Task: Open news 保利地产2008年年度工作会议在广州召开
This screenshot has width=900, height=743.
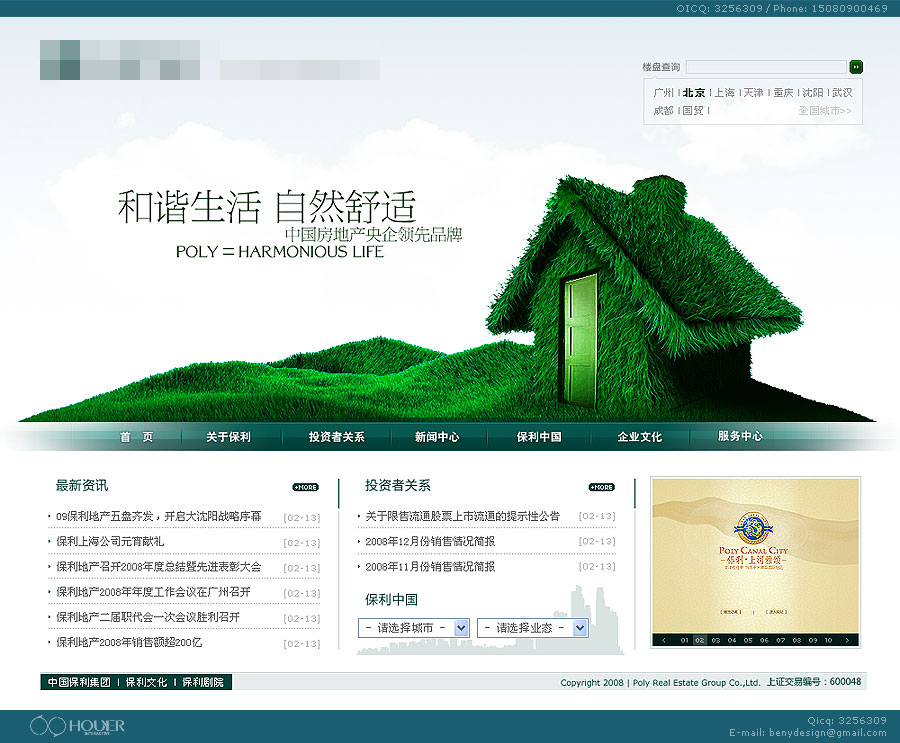Action: pos(153,592)
